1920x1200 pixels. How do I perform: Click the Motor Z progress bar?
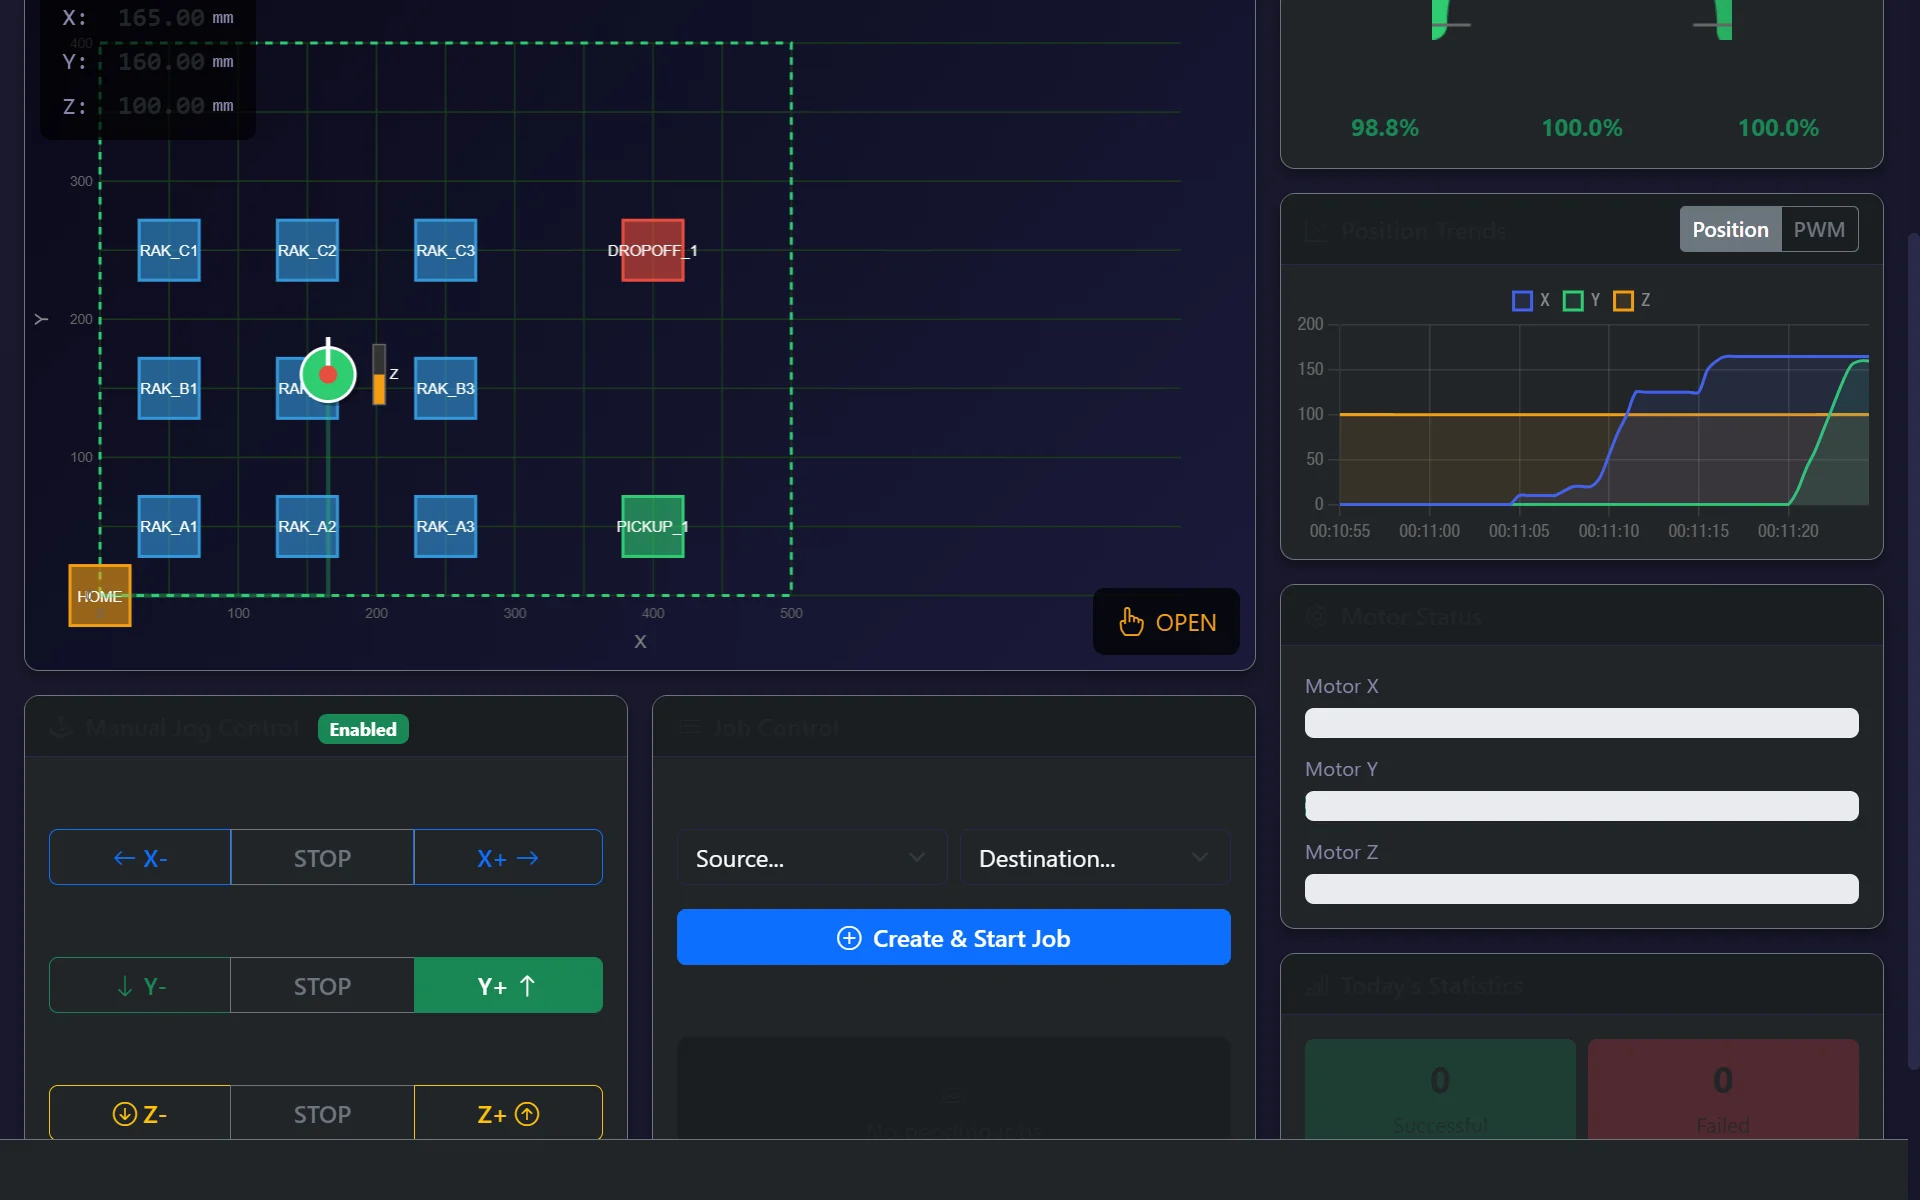click(x=1581, y=889)
